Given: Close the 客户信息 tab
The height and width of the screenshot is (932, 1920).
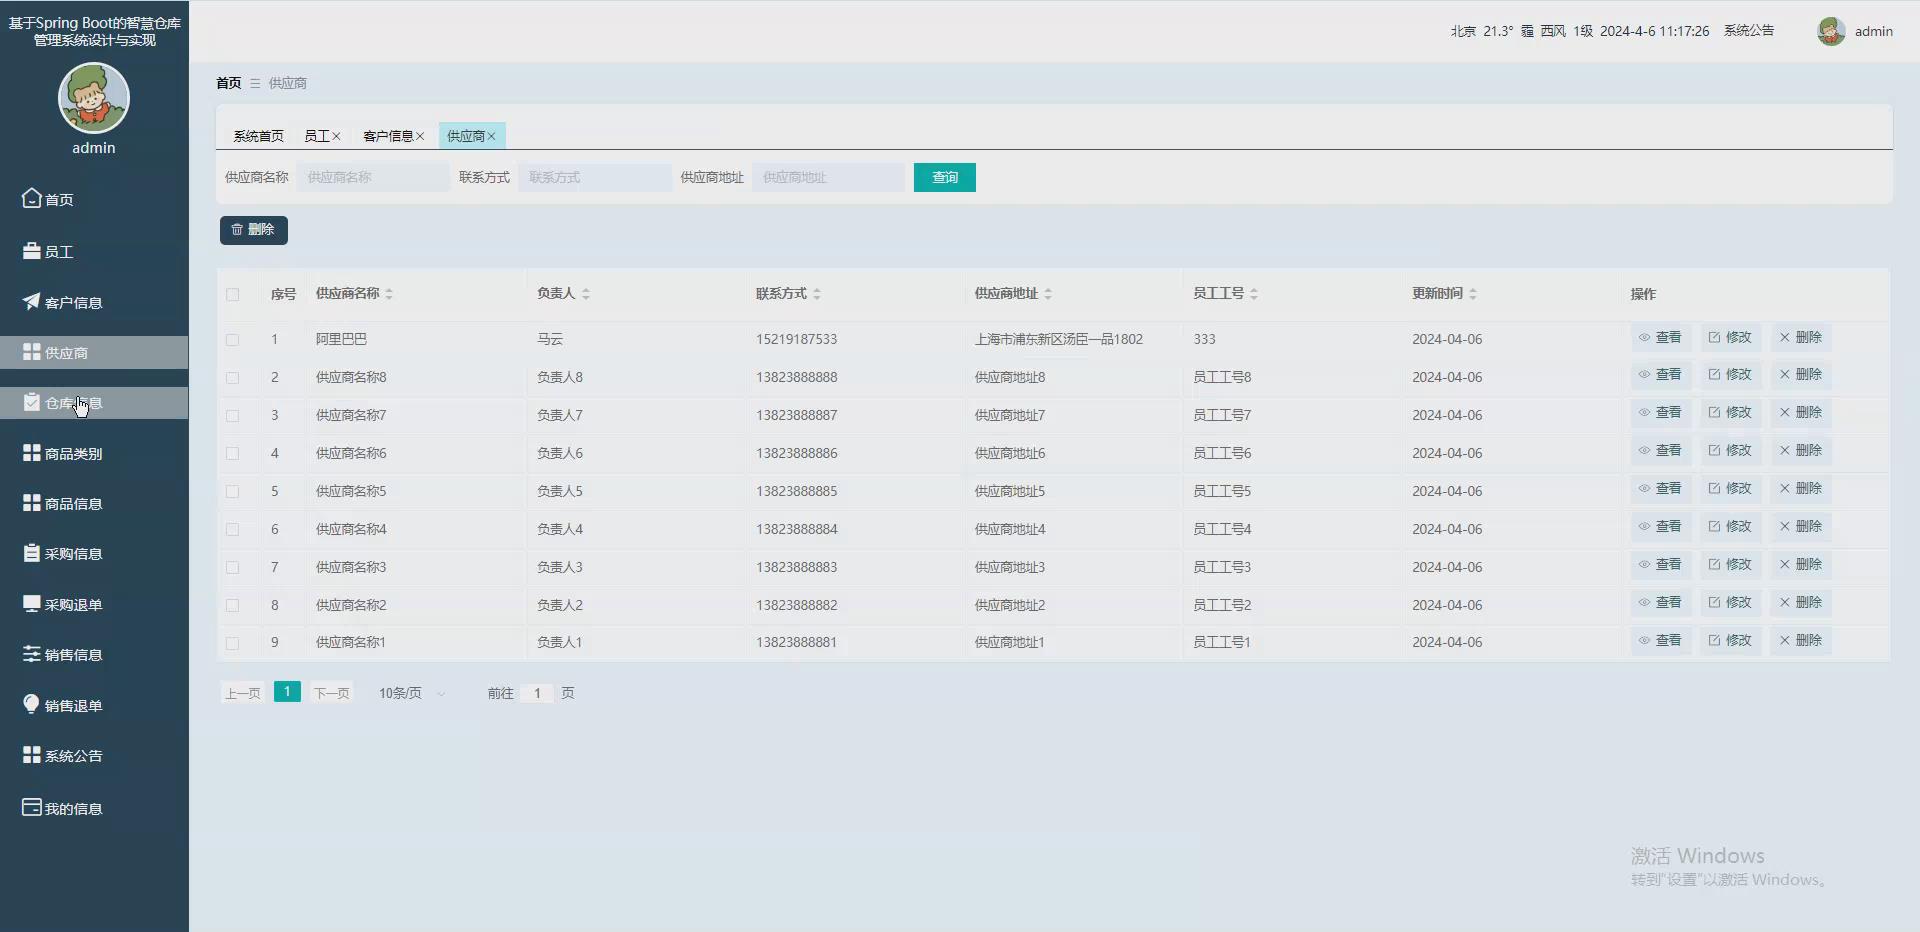Looking at the screenshot, I should (419, 136).
